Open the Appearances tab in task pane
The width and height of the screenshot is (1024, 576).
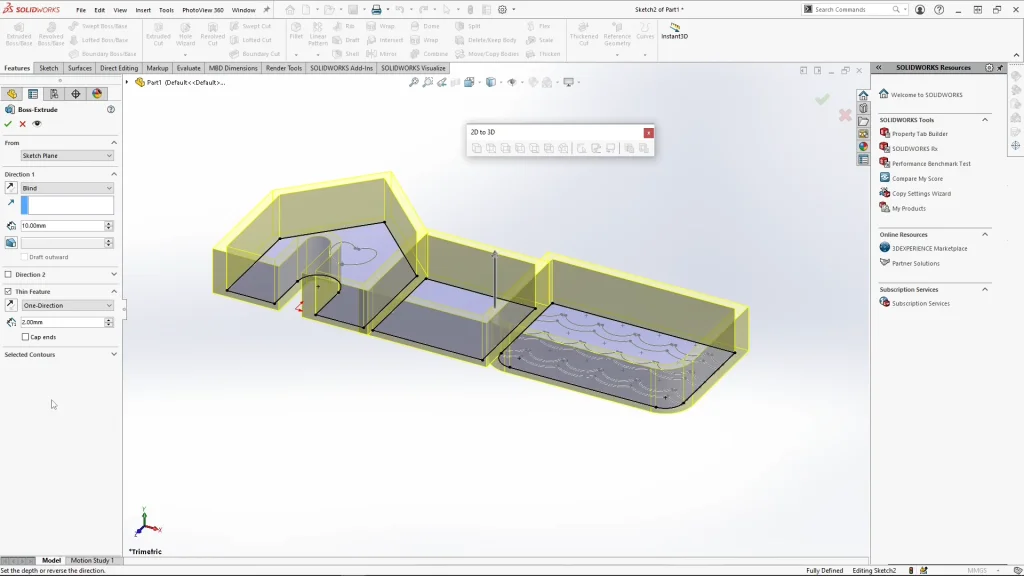pyautogui.click(x=863, y=146)
